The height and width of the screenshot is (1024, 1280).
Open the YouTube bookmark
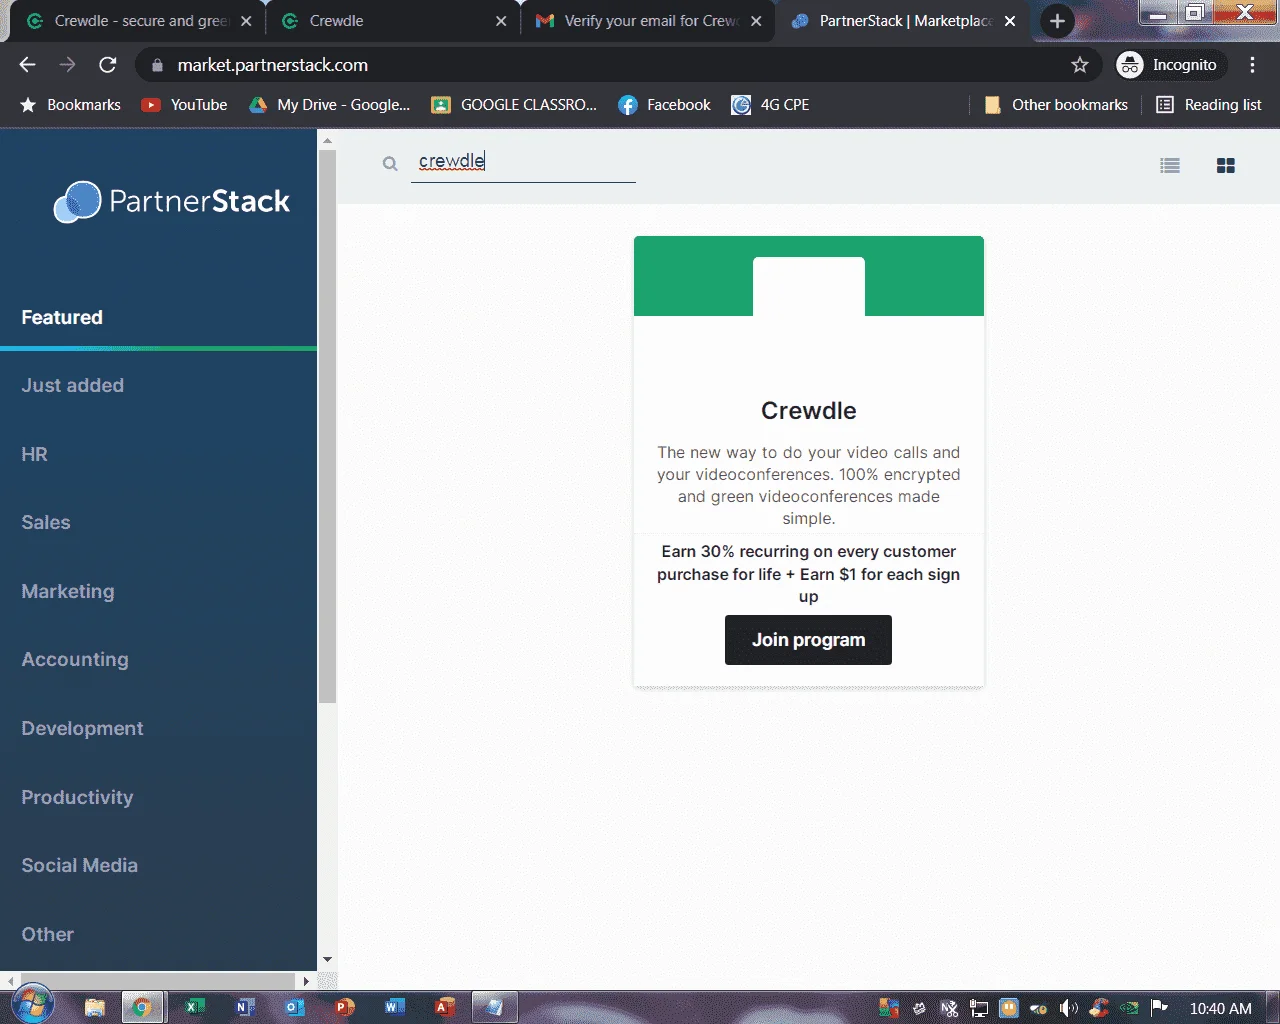tap(185, 105)
